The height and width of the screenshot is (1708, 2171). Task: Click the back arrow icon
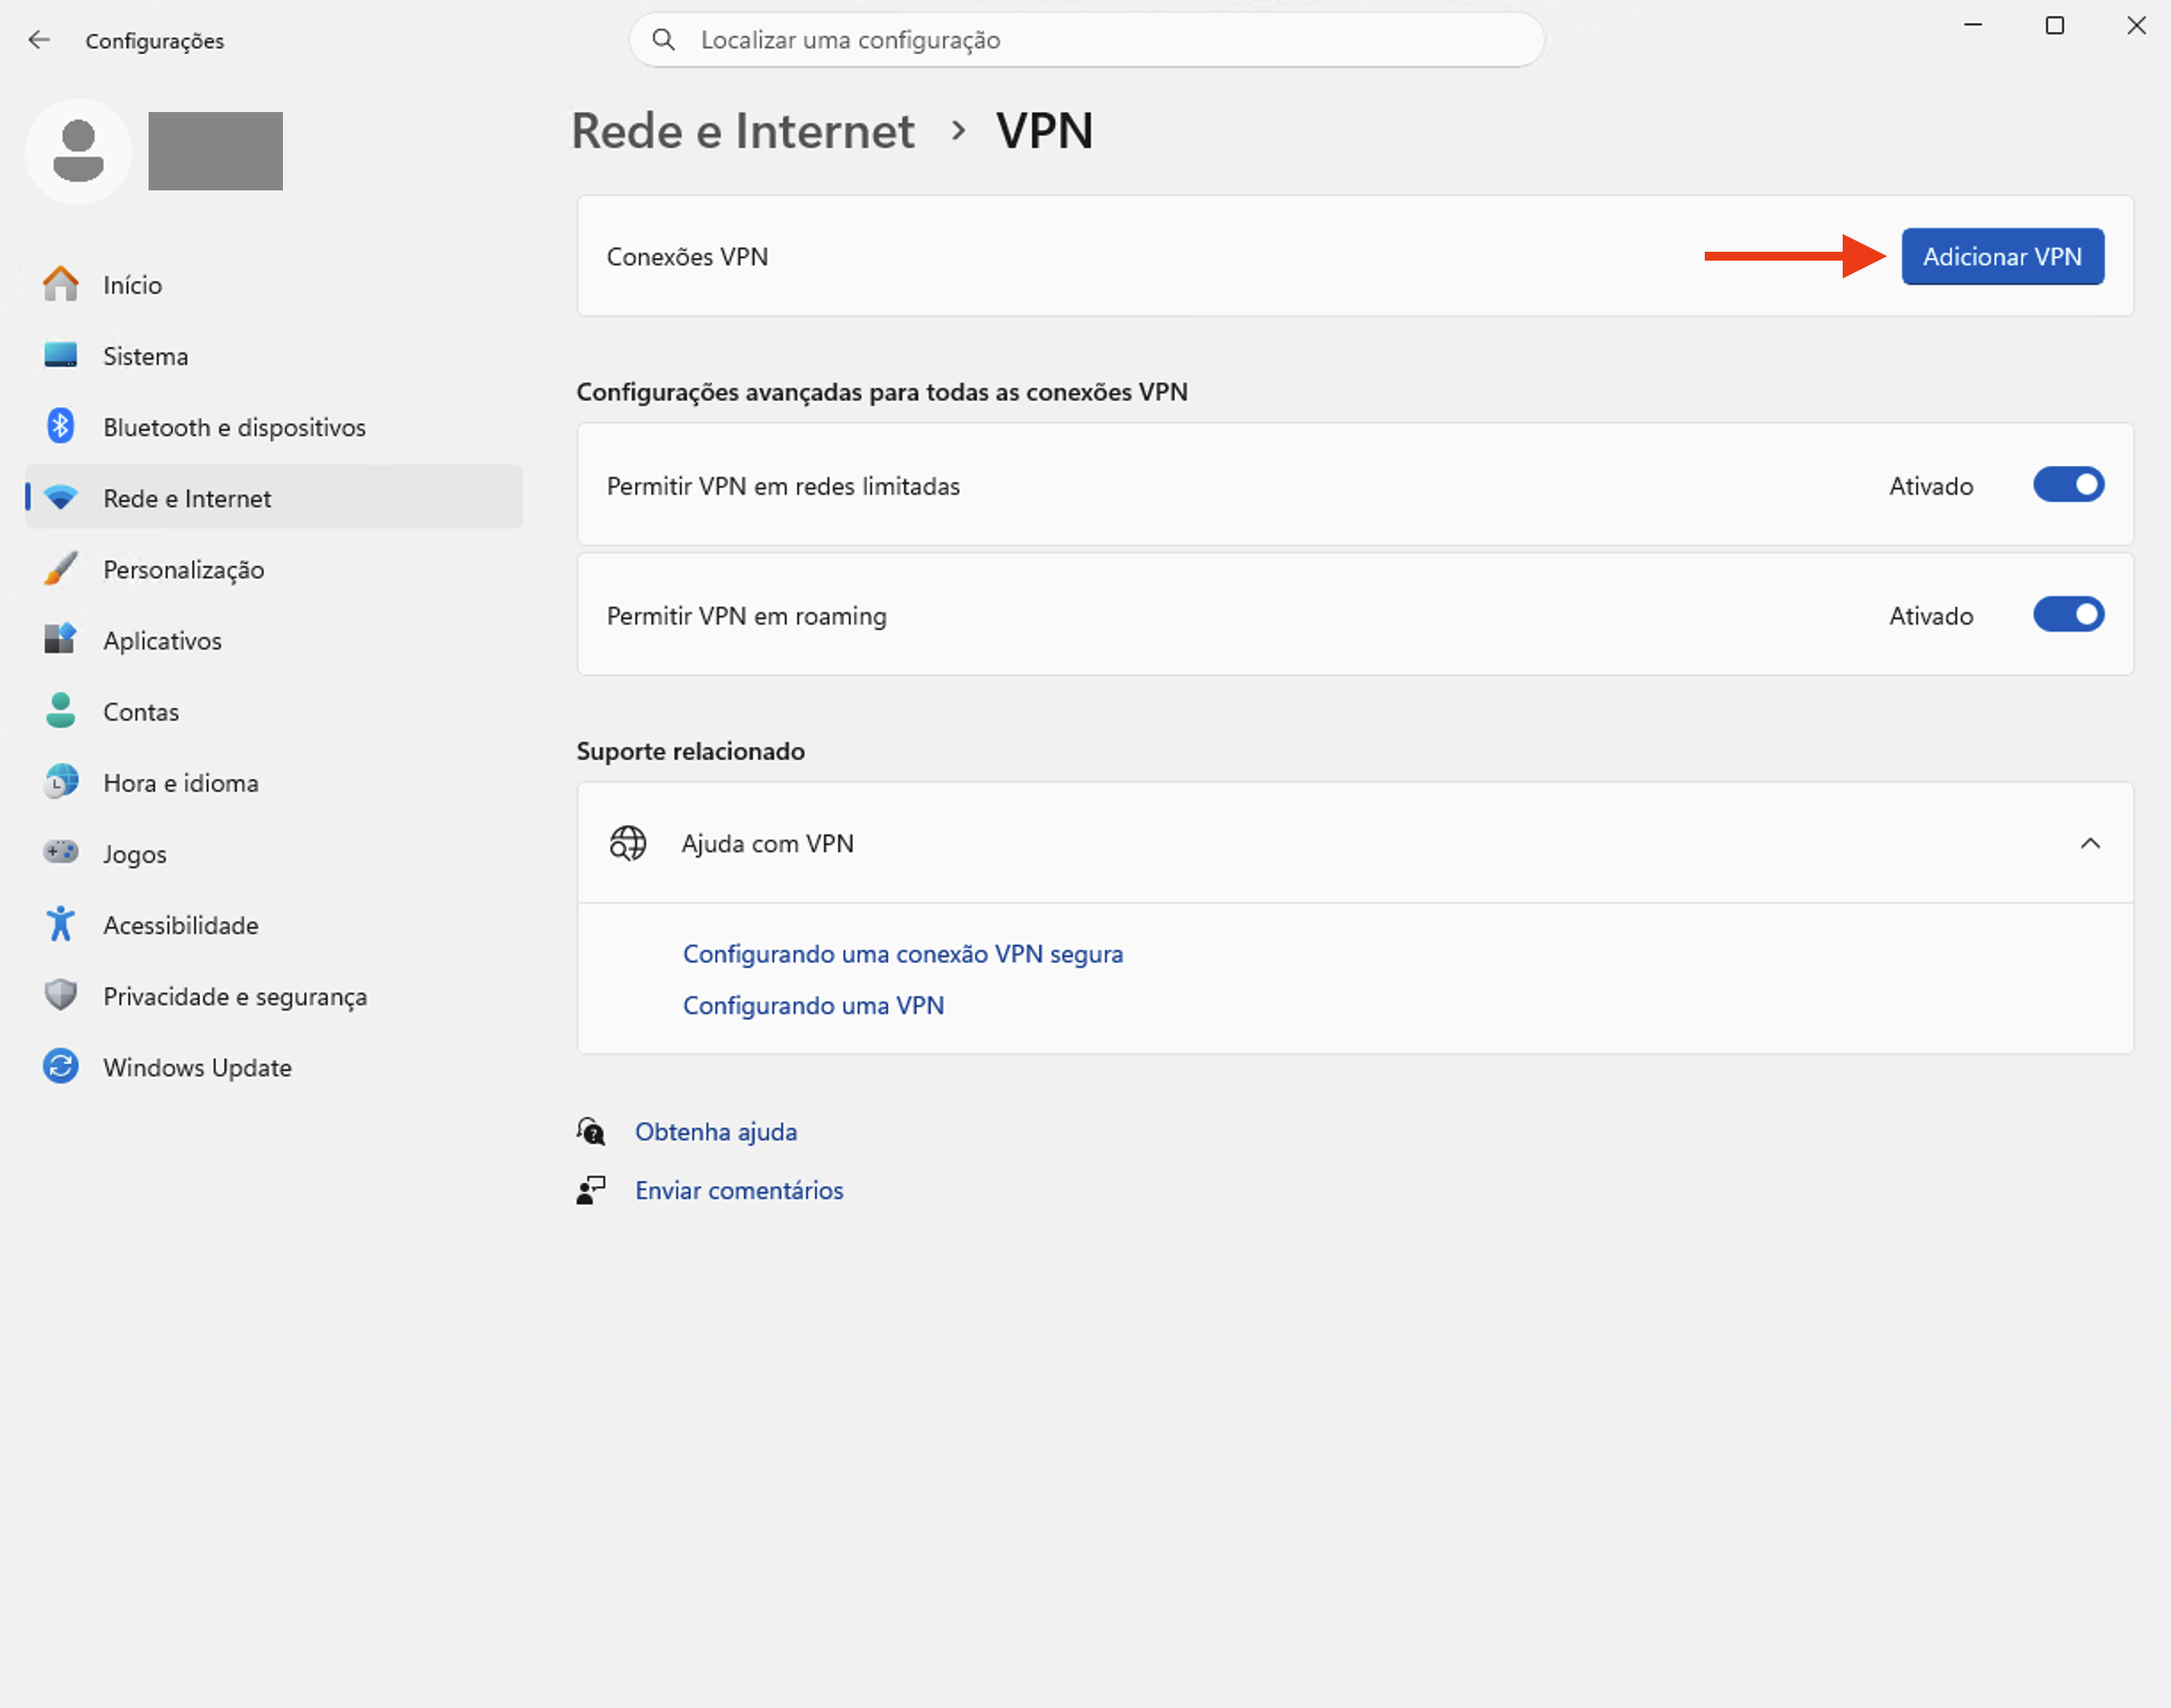point(39,40)
